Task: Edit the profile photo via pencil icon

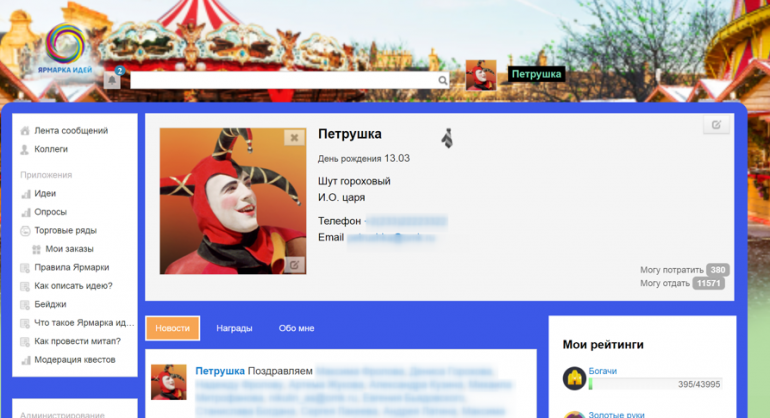Action: pyautogui.click(x=293, y=264)
